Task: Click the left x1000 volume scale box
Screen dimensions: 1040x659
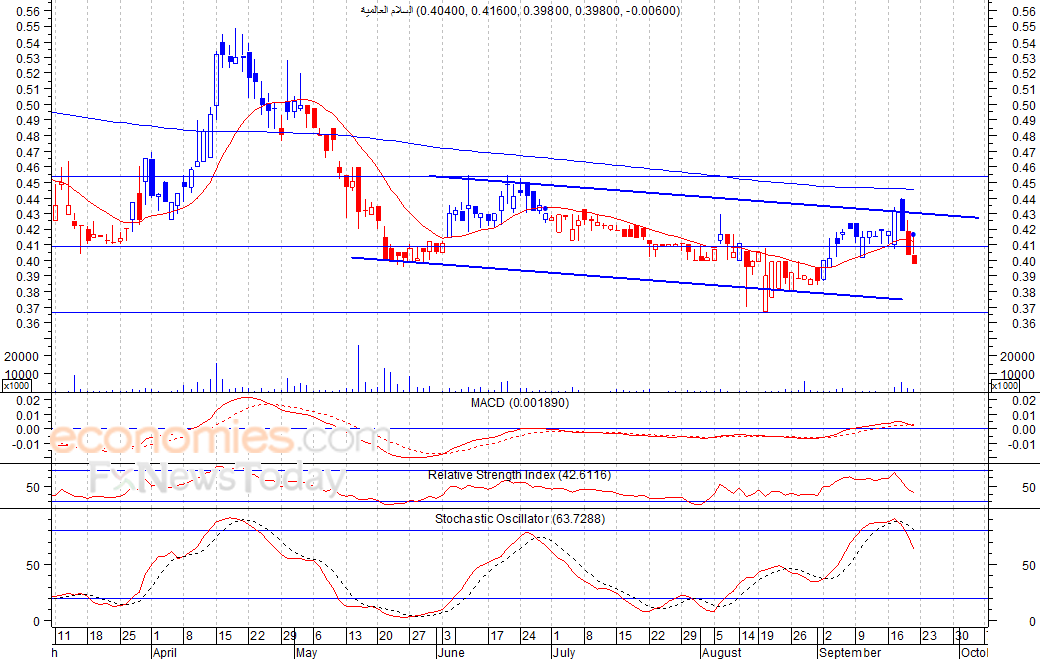Action: pyautogui.click(x=17, y=386)
